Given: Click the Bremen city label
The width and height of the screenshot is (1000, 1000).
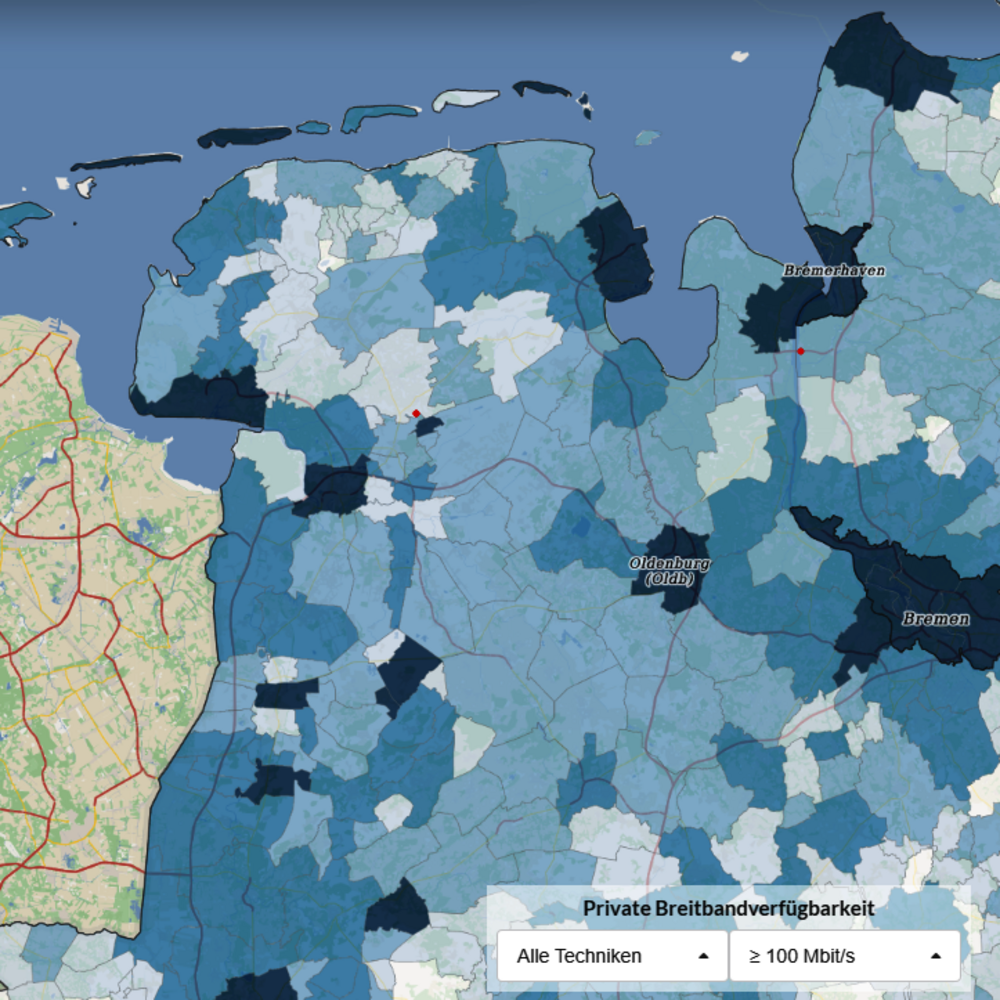Looking at the screenshot, I should coord(936,619).
